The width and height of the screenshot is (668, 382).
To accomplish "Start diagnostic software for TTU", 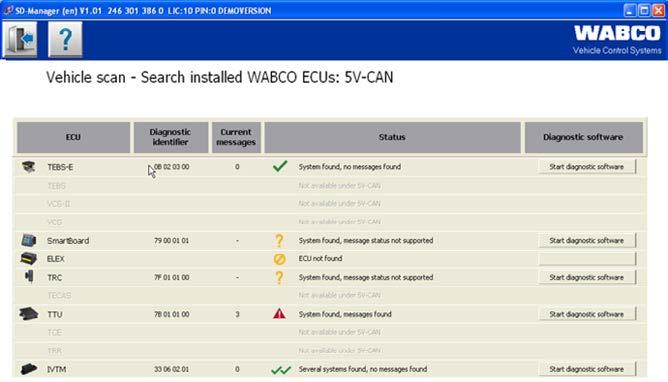I will [x=587, y=314].
